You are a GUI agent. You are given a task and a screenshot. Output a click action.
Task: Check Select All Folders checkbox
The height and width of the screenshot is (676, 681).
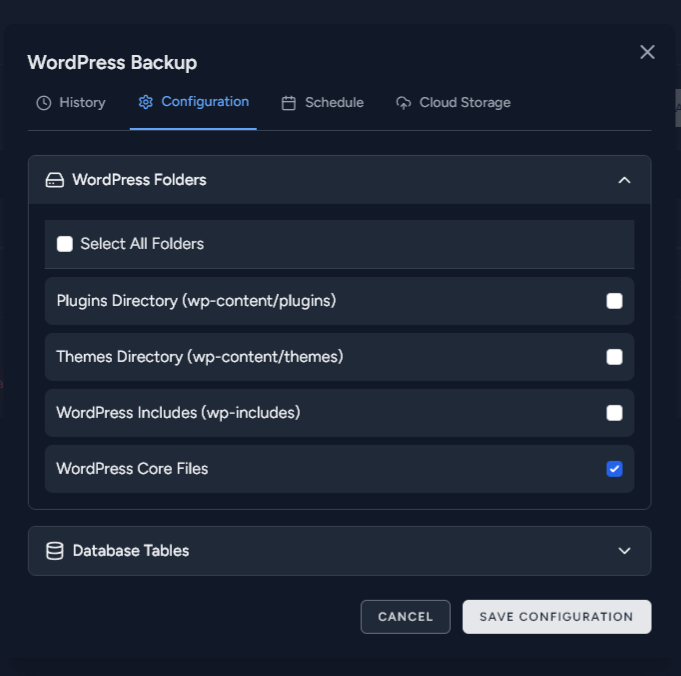[x=65, y=244]
